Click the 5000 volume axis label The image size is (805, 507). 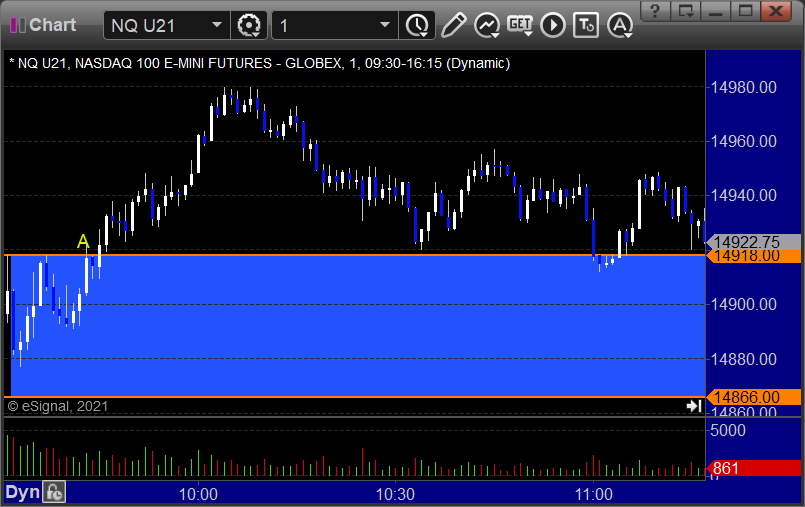[x=727, y=430]
